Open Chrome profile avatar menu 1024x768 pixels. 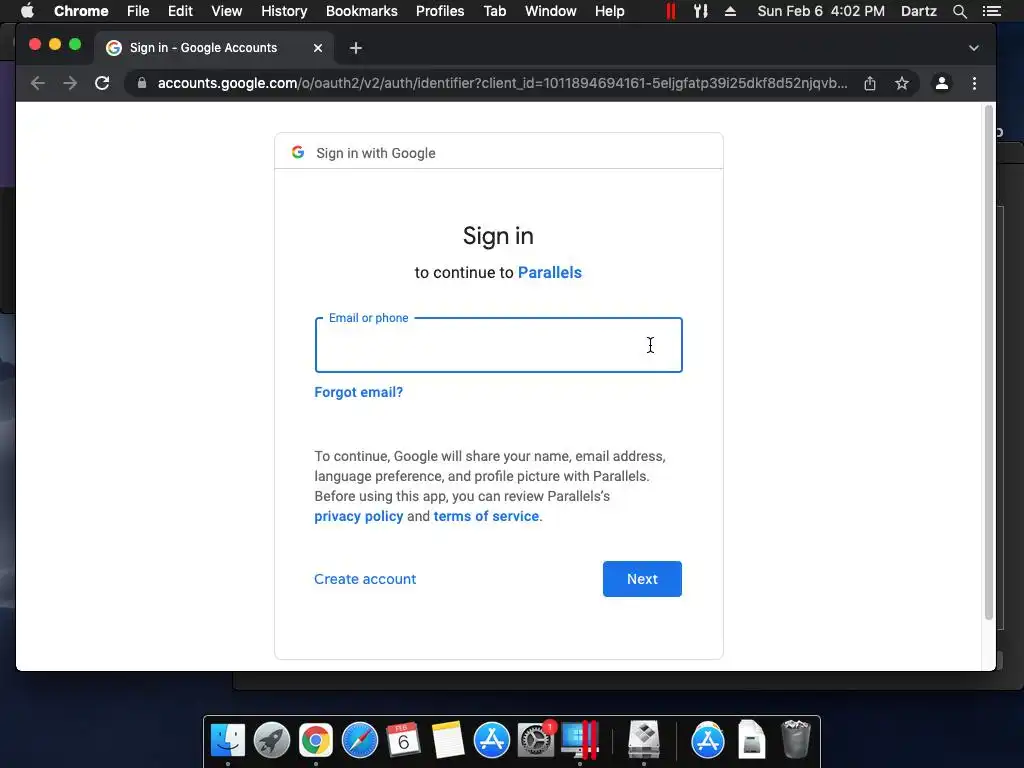coord(942,83)
